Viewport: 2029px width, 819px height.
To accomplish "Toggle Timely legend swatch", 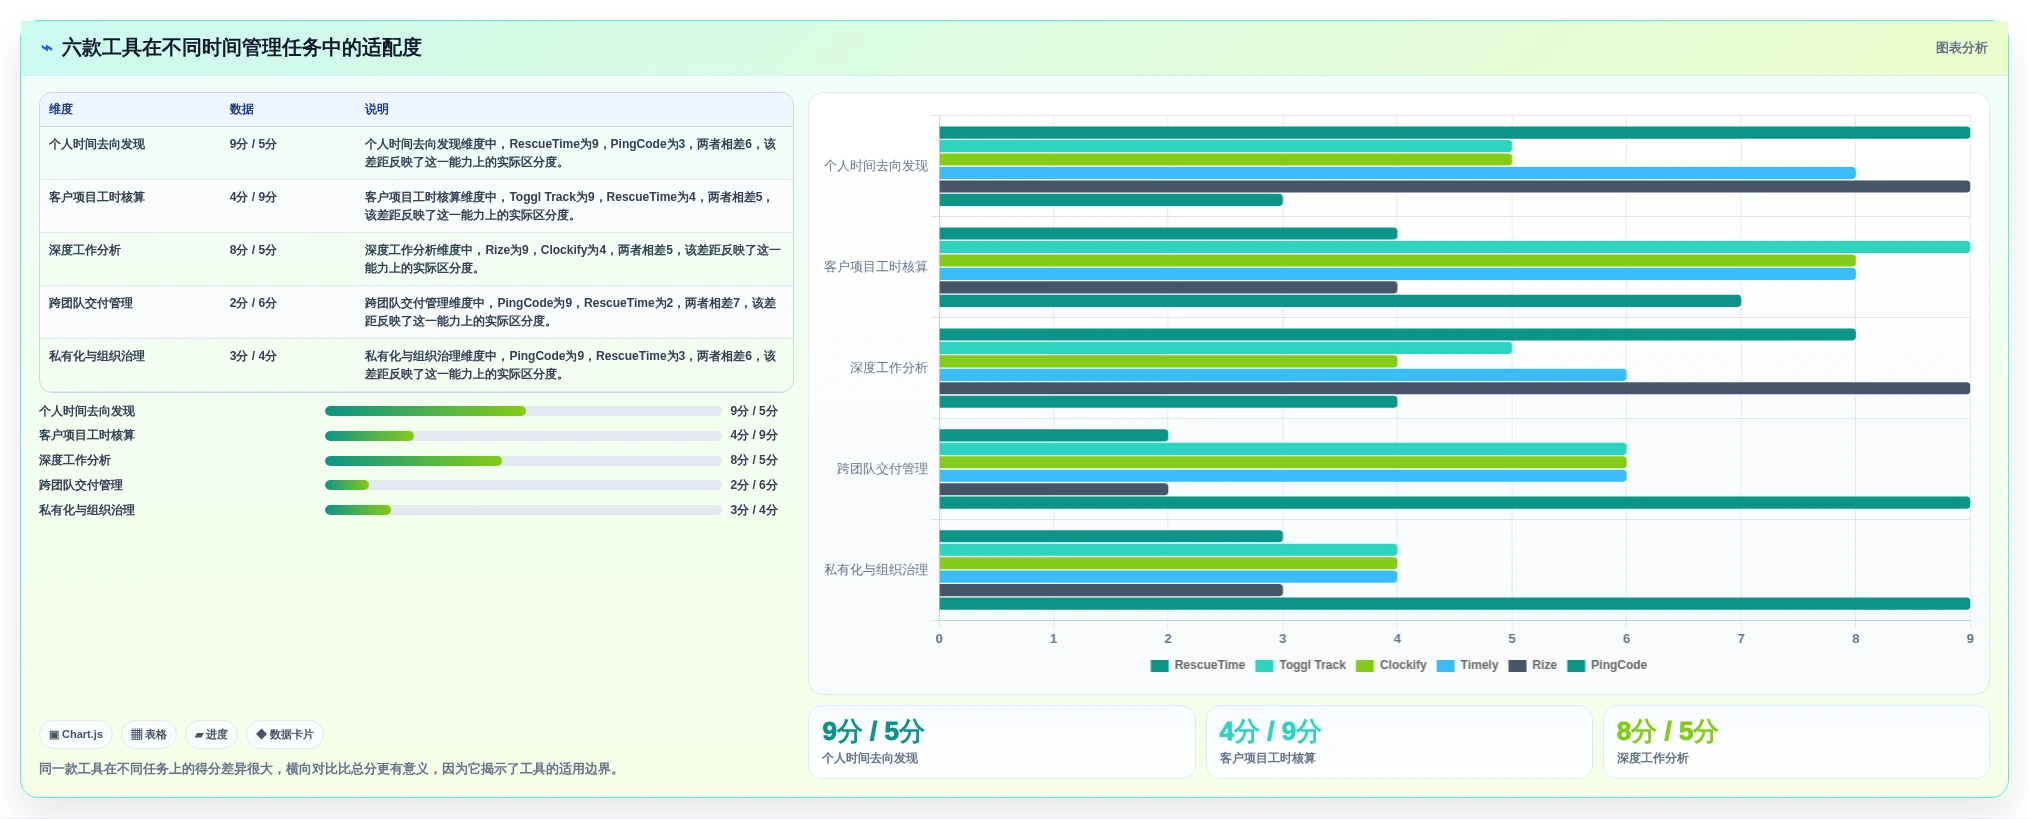I will coord(1445,666).
